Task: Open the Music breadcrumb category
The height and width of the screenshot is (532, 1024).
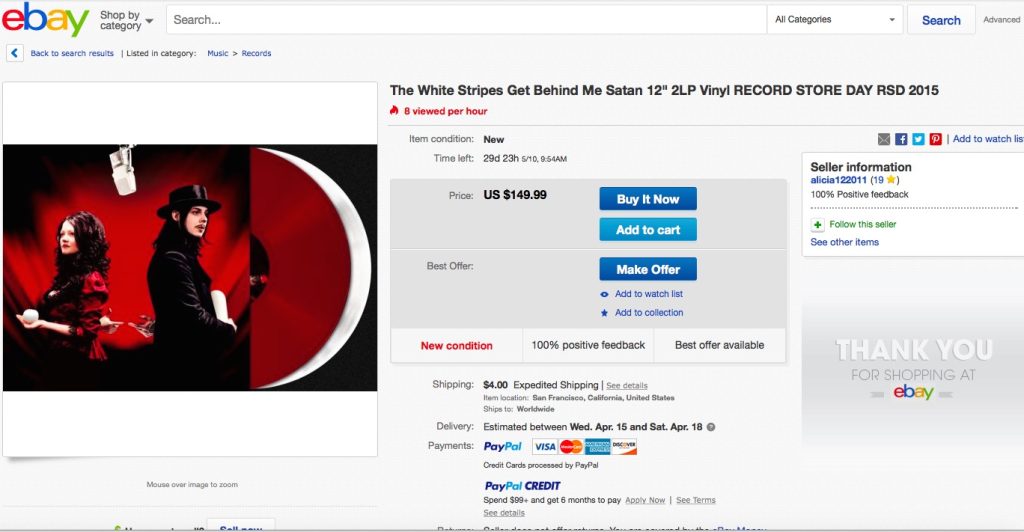Action: (x=217, y=53)
